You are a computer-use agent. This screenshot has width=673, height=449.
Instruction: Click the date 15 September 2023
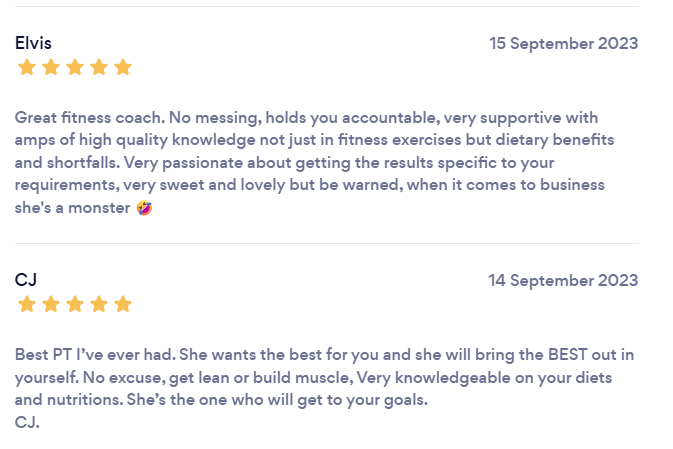point(563,44)
